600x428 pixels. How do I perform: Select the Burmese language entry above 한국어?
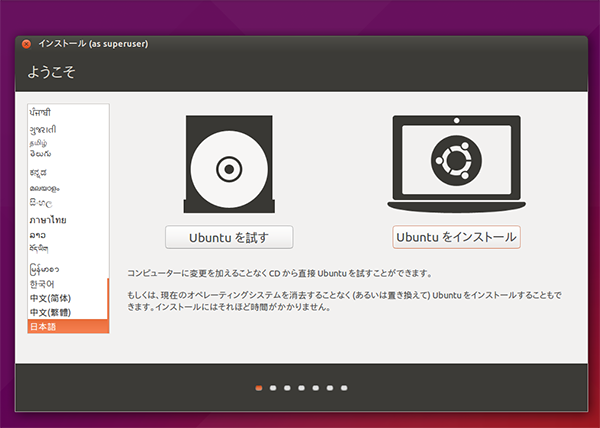point(67,269)
